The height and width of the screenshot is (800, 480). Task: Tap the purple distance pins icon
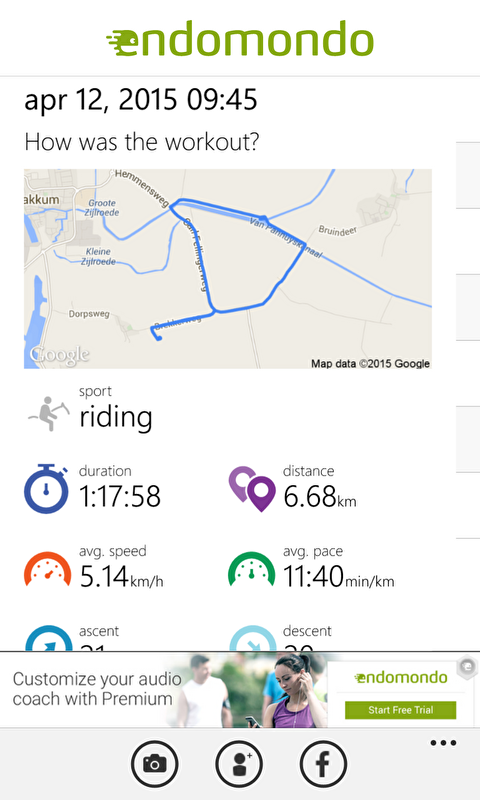[x=252, y=489]
